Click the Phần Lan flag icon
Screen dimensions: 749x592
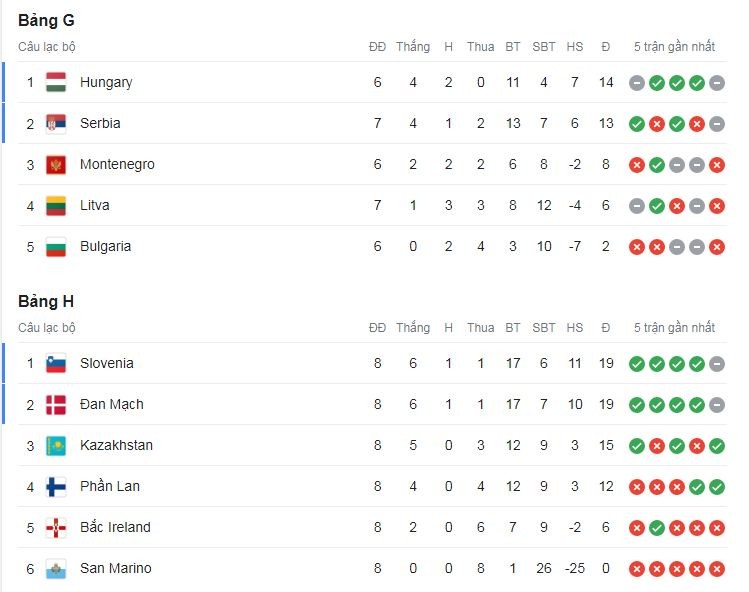(x=56, y=486)
